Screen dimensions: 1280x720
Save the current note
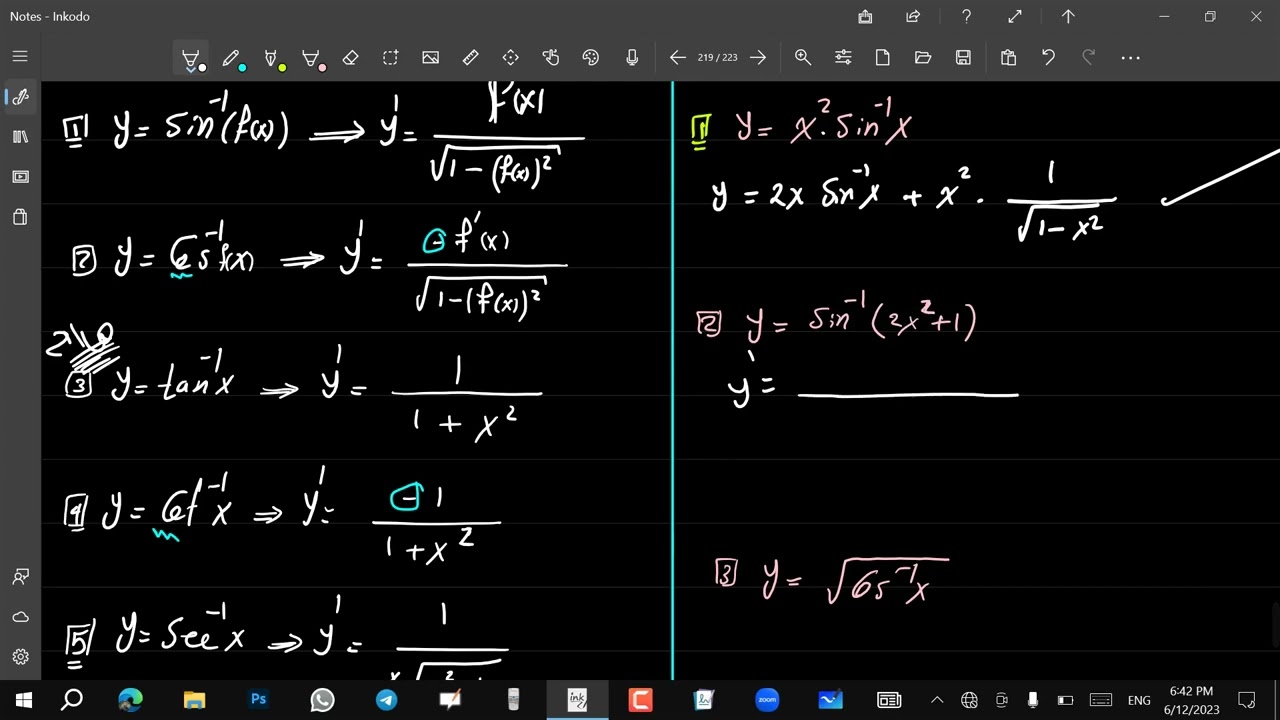coord(963,58)
